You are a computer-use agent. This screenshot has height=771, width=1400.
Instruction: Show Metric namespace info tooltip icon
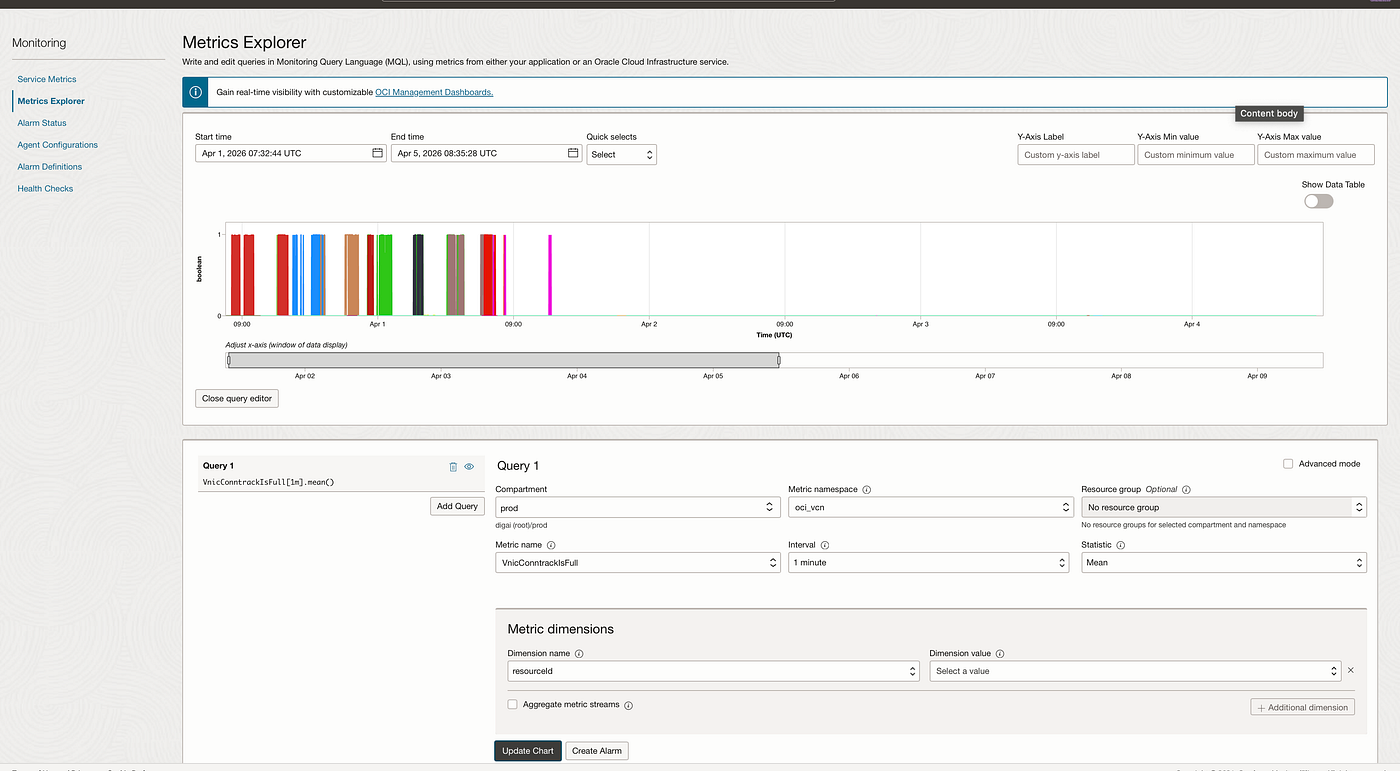coord(866,490)
